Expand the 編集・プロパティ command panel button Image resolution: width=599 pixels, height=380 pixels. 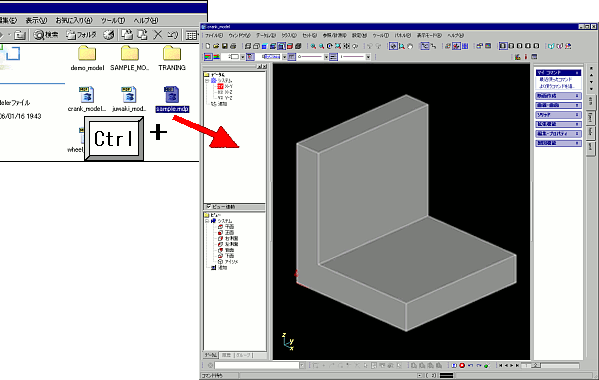[x=558, y=134]
